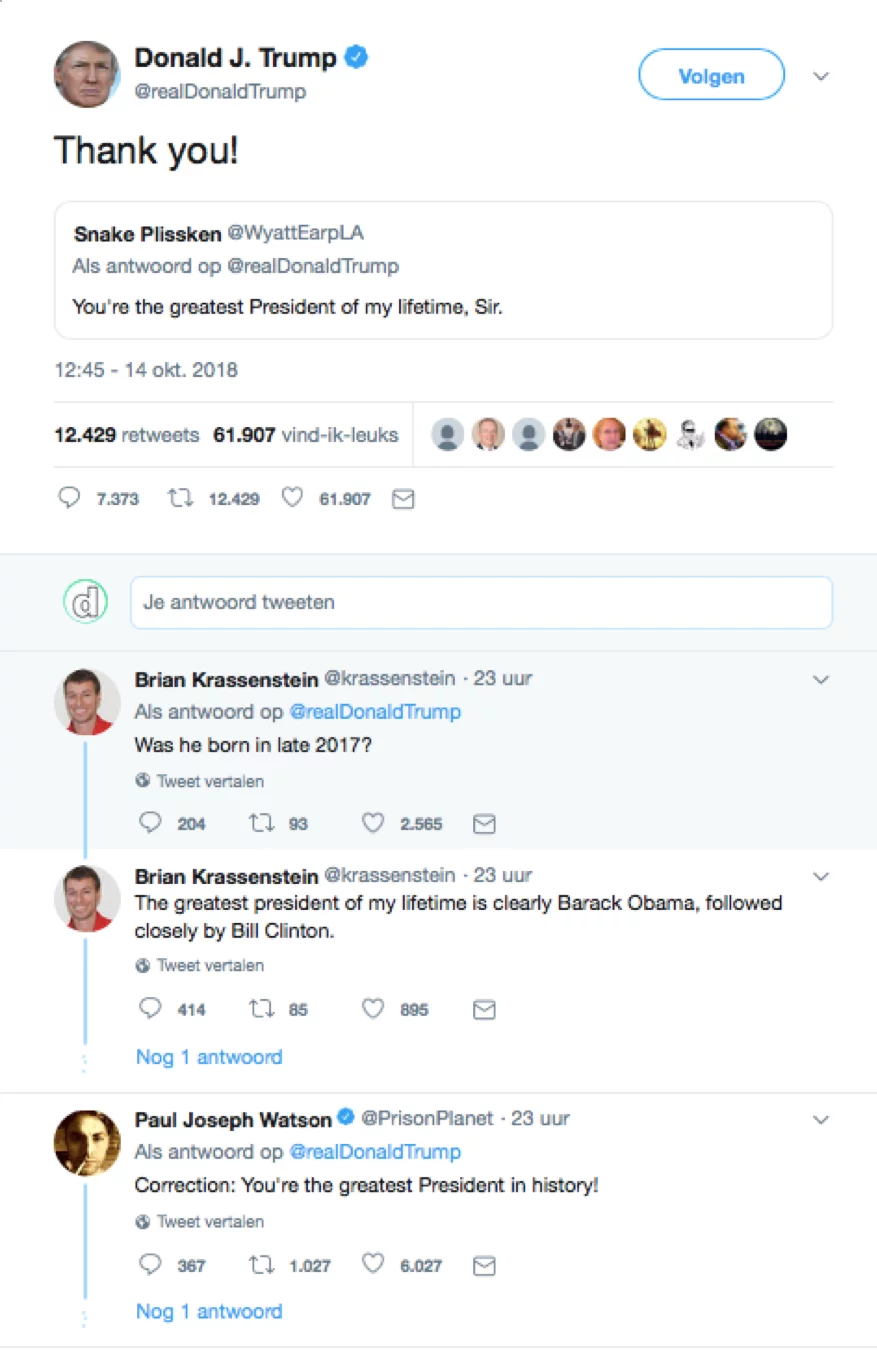Image resolution: width=877 pixels, height=1350 pixels.
Task: Like Paul Joseph Watson's reply
Action: point(373,1265)
